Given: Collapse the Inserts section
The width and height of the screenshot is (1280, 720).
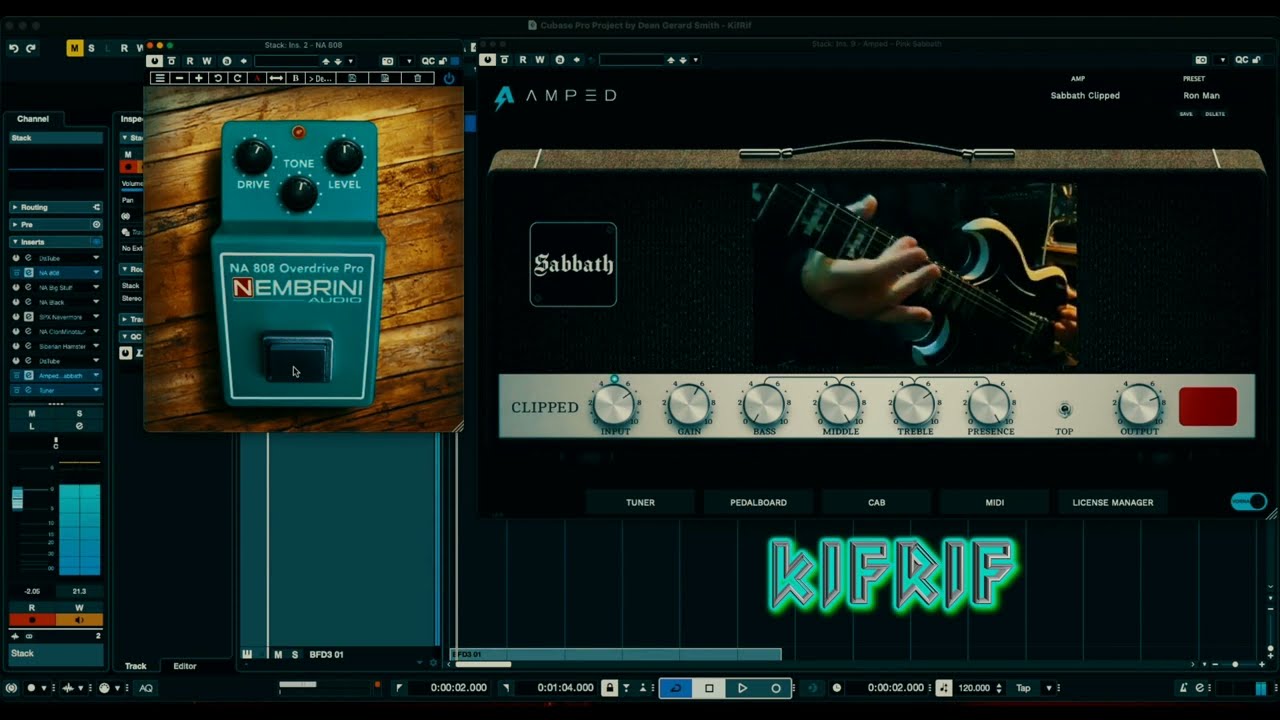Looking at the screenshot, I should (56, 242).
